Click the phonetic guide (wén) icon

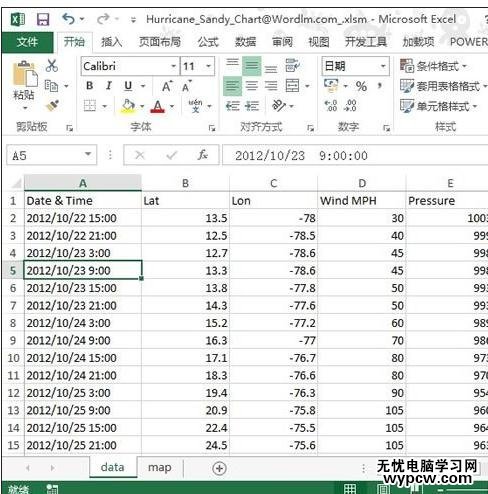(195, 106)
